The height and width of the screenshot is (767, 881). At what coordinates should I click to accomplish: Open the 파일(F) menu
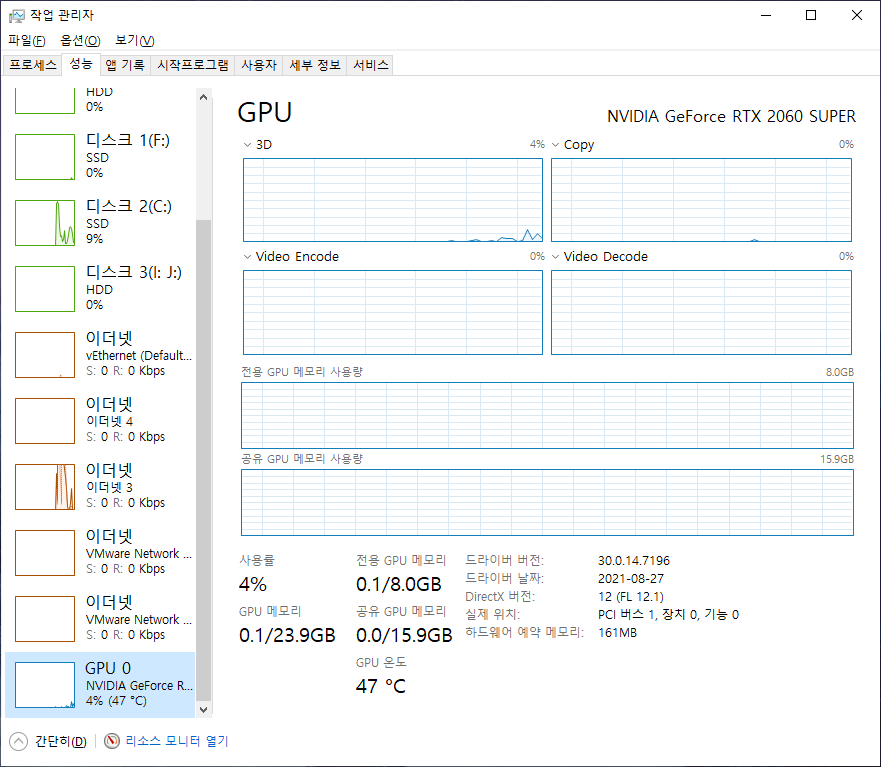coord(26,40)
